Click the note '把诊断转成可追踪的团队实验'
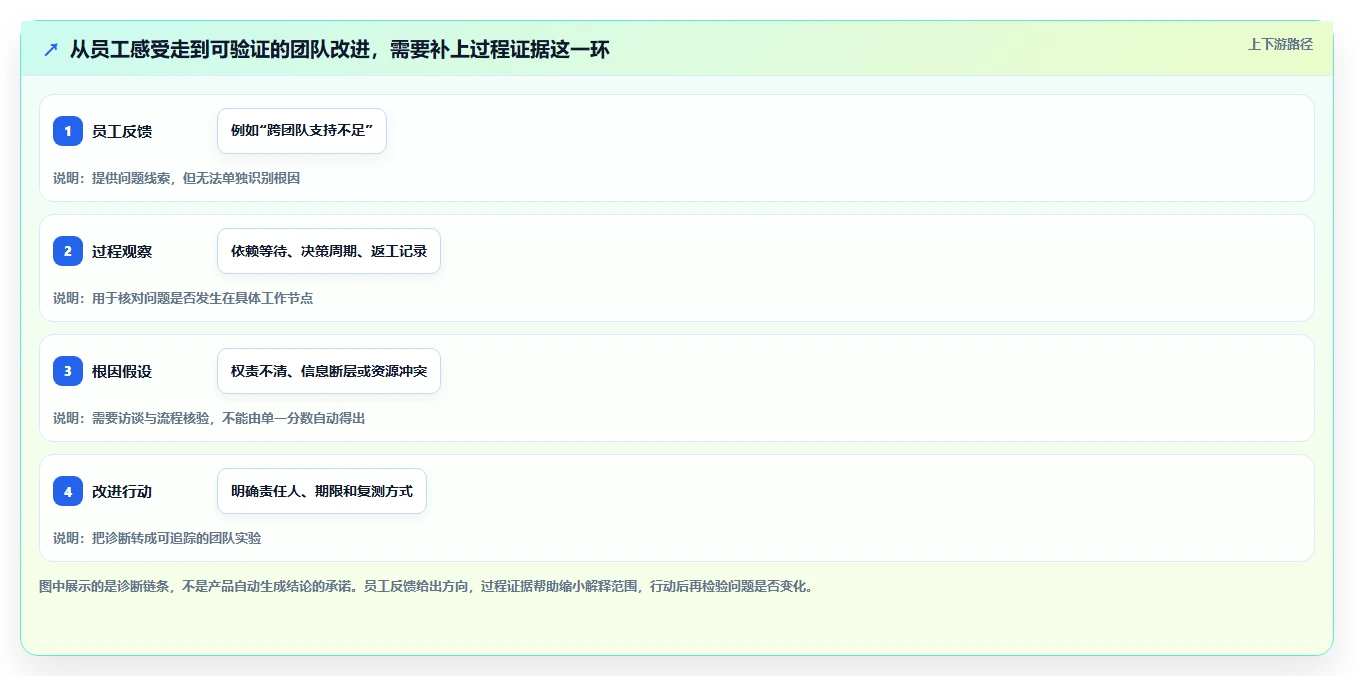Image resolution: width=1354 pixels, height=676 pixels. [176, 538]
